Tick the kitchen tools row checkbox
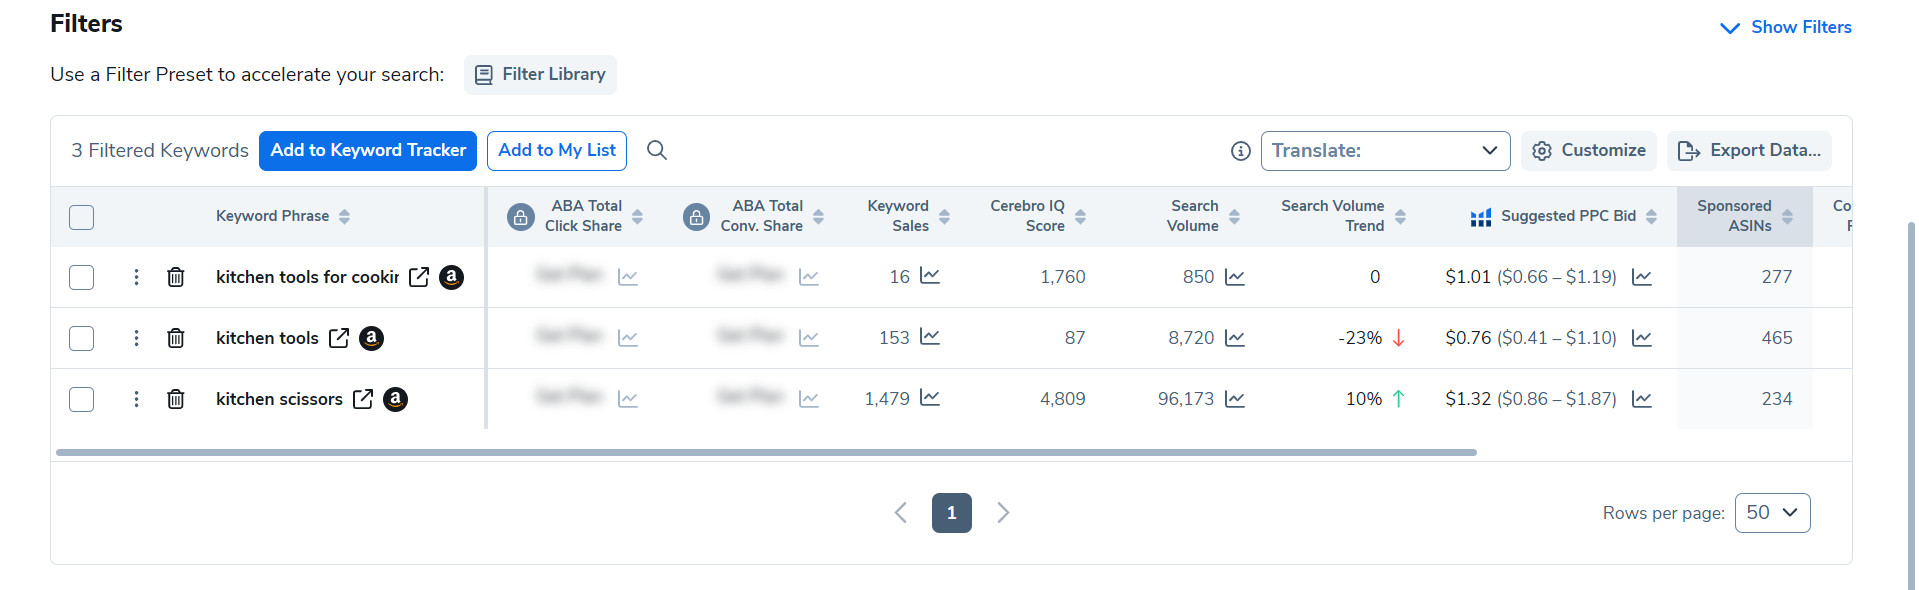Viewport: 1919px width, 590px height. coord(82,338)
